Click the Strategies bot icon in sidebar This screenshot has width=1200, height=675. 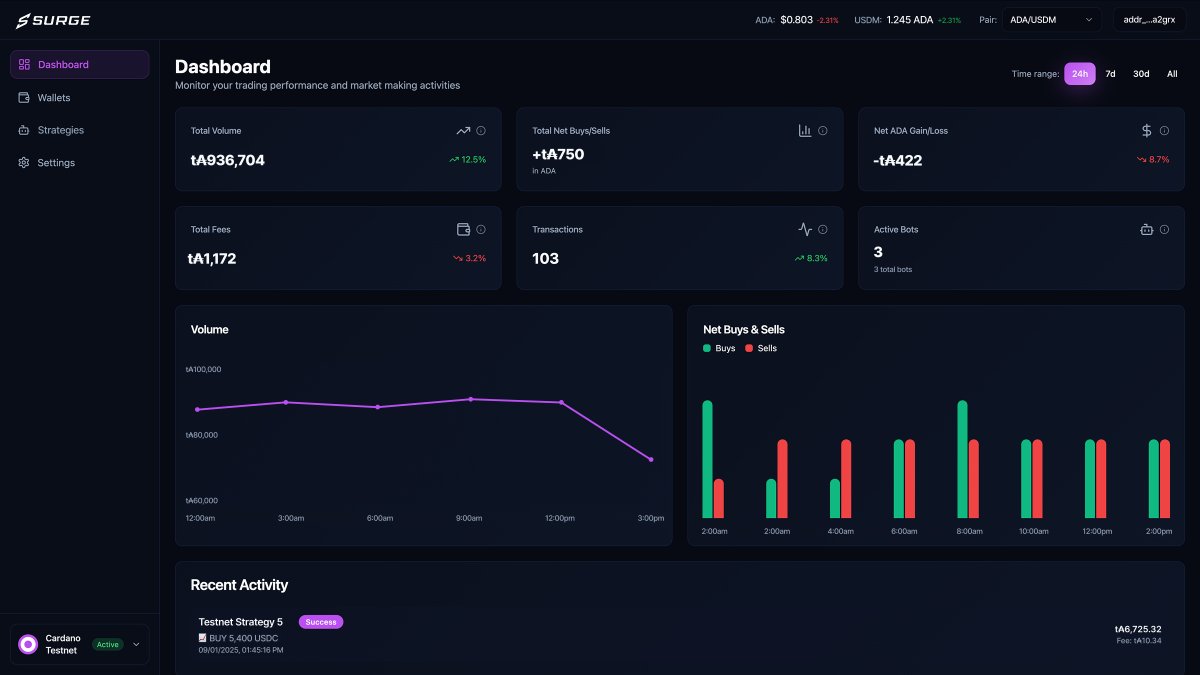coord(24,130)
